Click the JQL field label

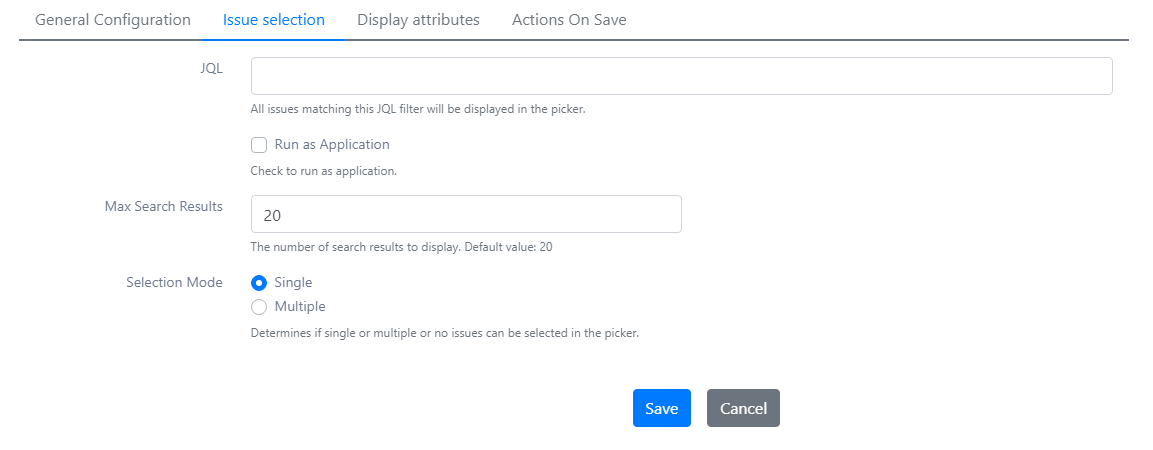click(211, 68)
